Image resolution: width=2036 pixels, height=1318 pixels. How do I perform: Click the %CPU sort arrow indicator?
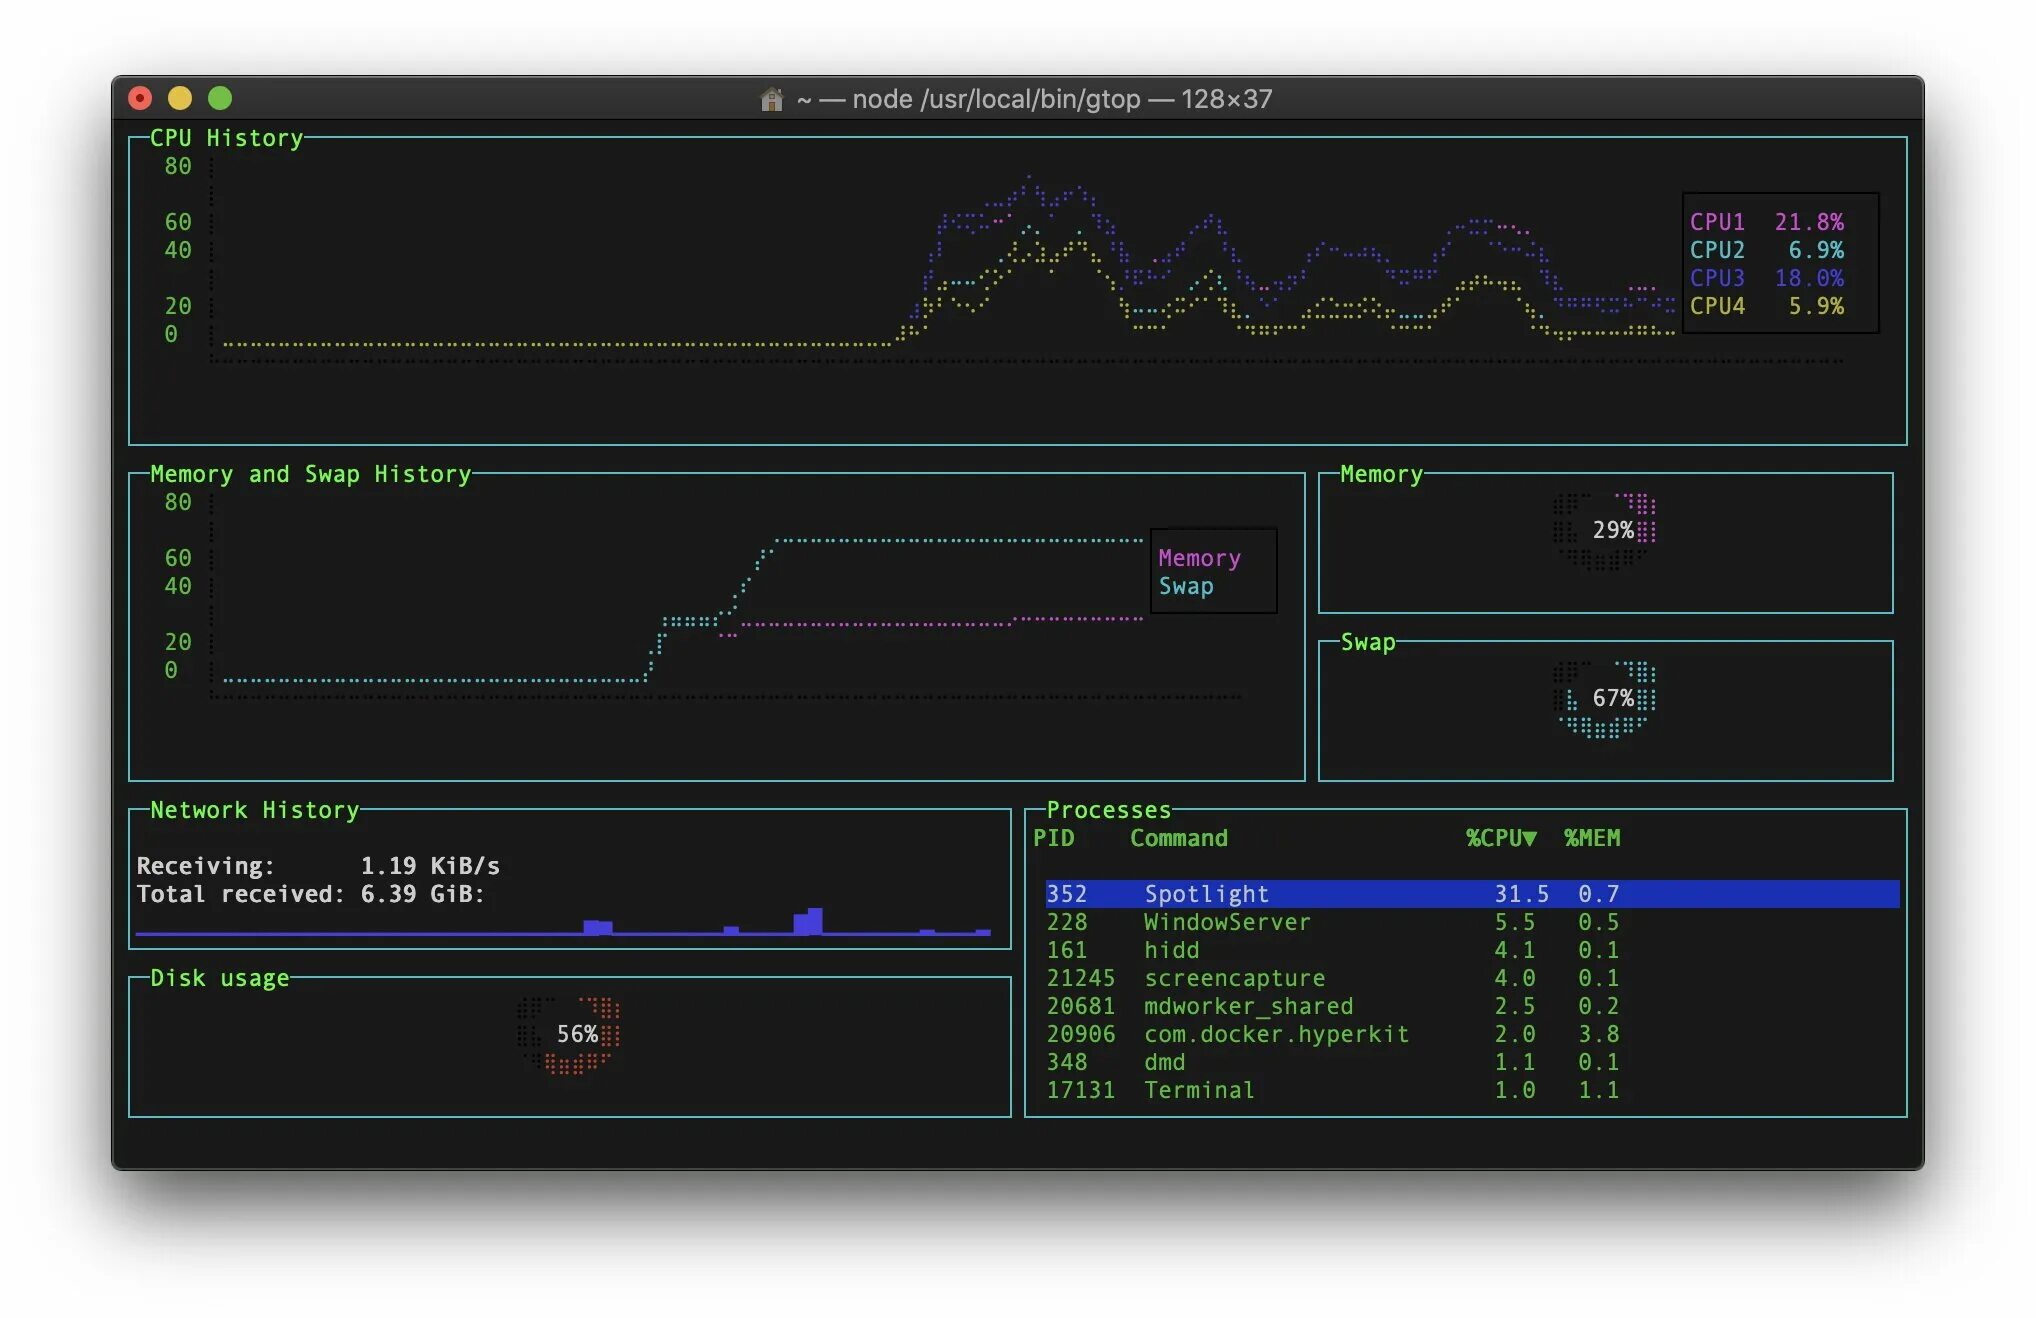pyautogui.click(x=1530, y=839)
